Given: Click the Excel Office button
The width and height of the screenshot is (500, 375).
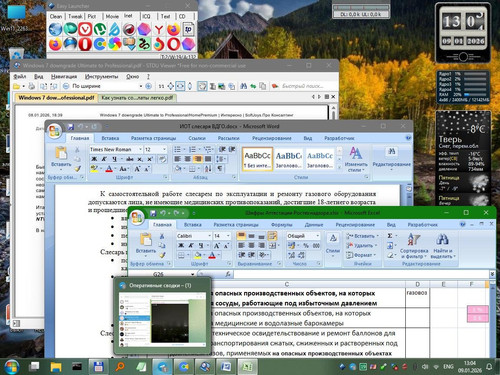Looking at the screenshot, I should [x=137, y=217].
